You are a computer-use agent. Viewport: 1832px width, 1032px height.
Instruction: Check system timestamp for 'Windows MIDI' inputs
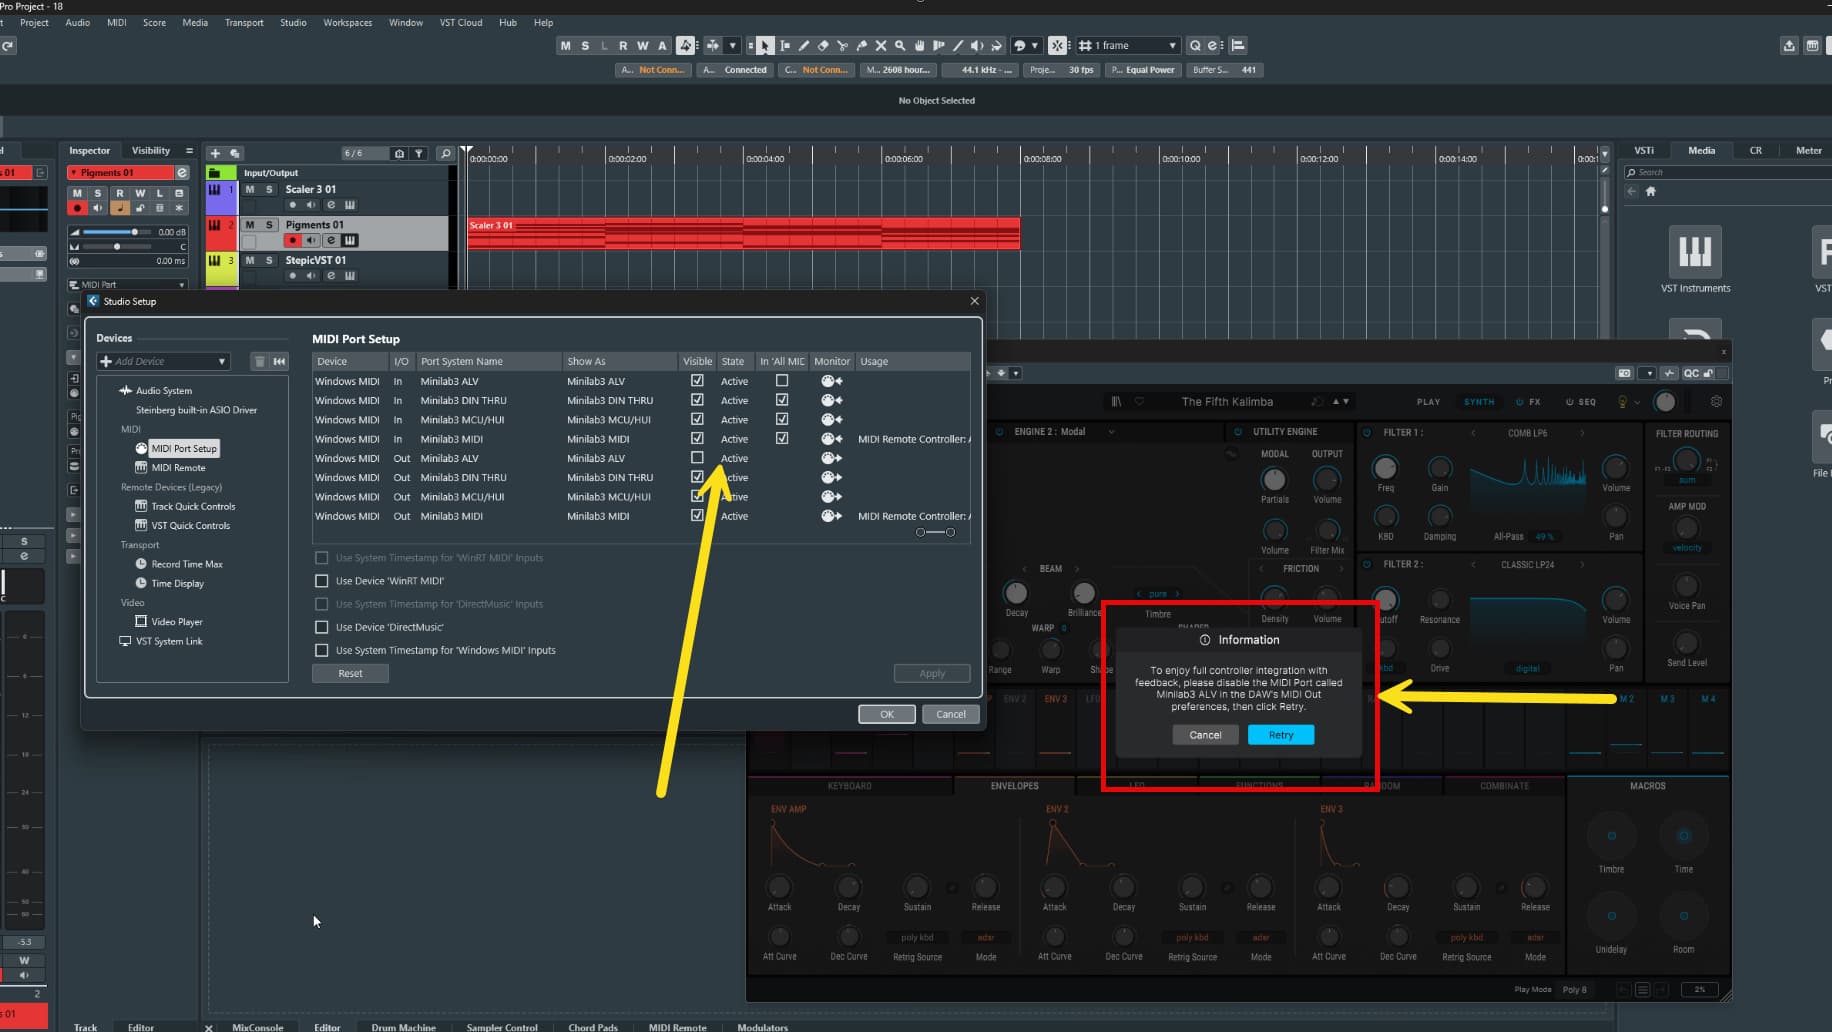tap(322, 651)
